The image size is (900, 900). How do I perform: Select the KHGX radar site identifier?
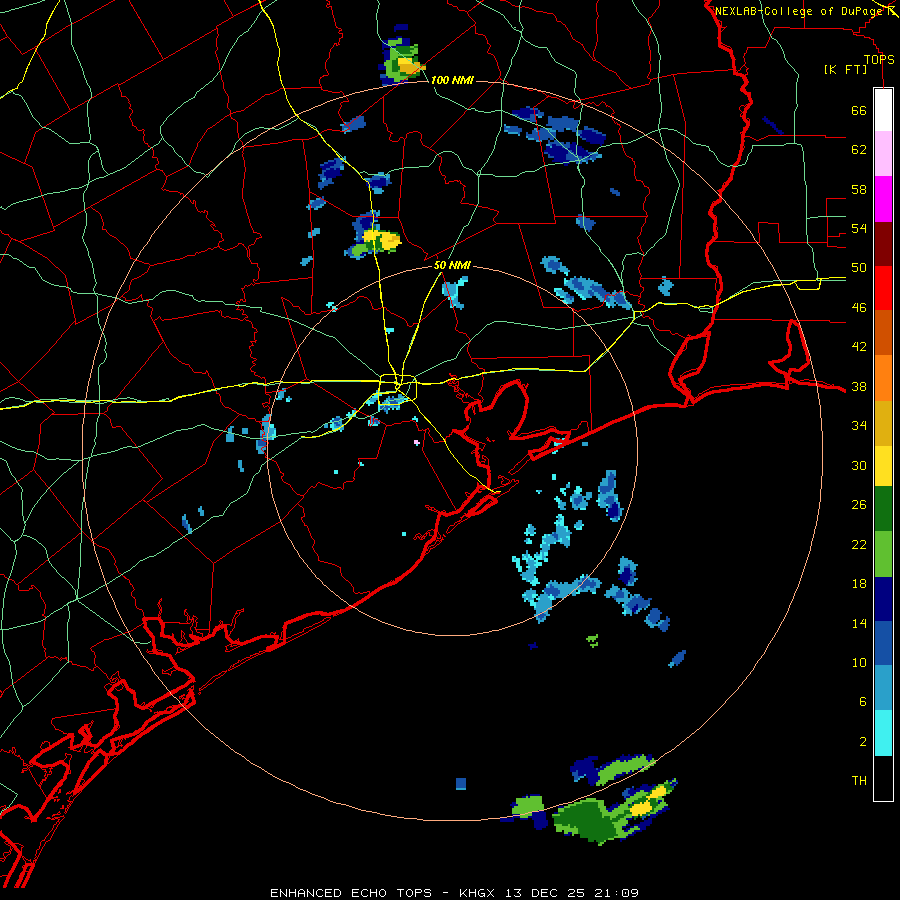coord(476,893)
